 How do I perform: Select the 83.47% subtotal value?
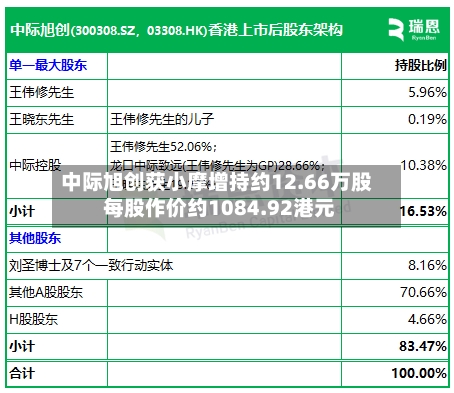pyautogui.click(x=423, y=346)
